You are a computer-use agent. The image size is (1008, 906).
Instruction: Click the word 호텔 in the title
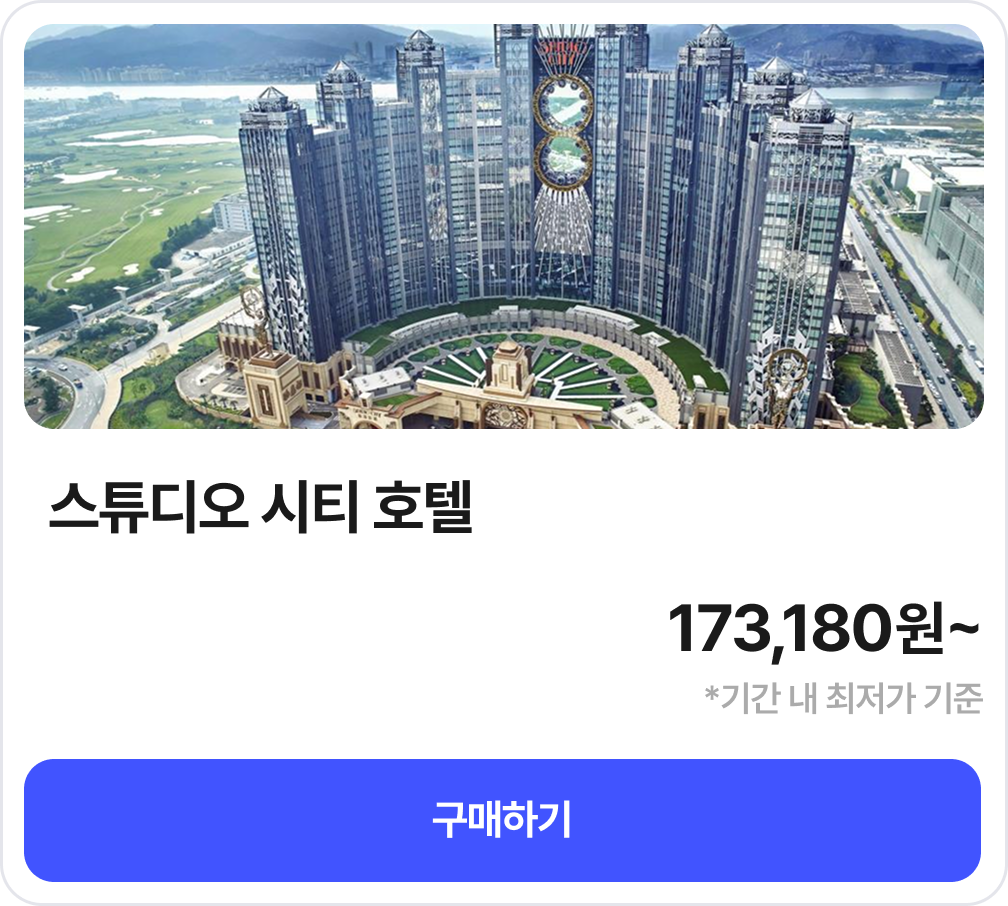(423, 507)
